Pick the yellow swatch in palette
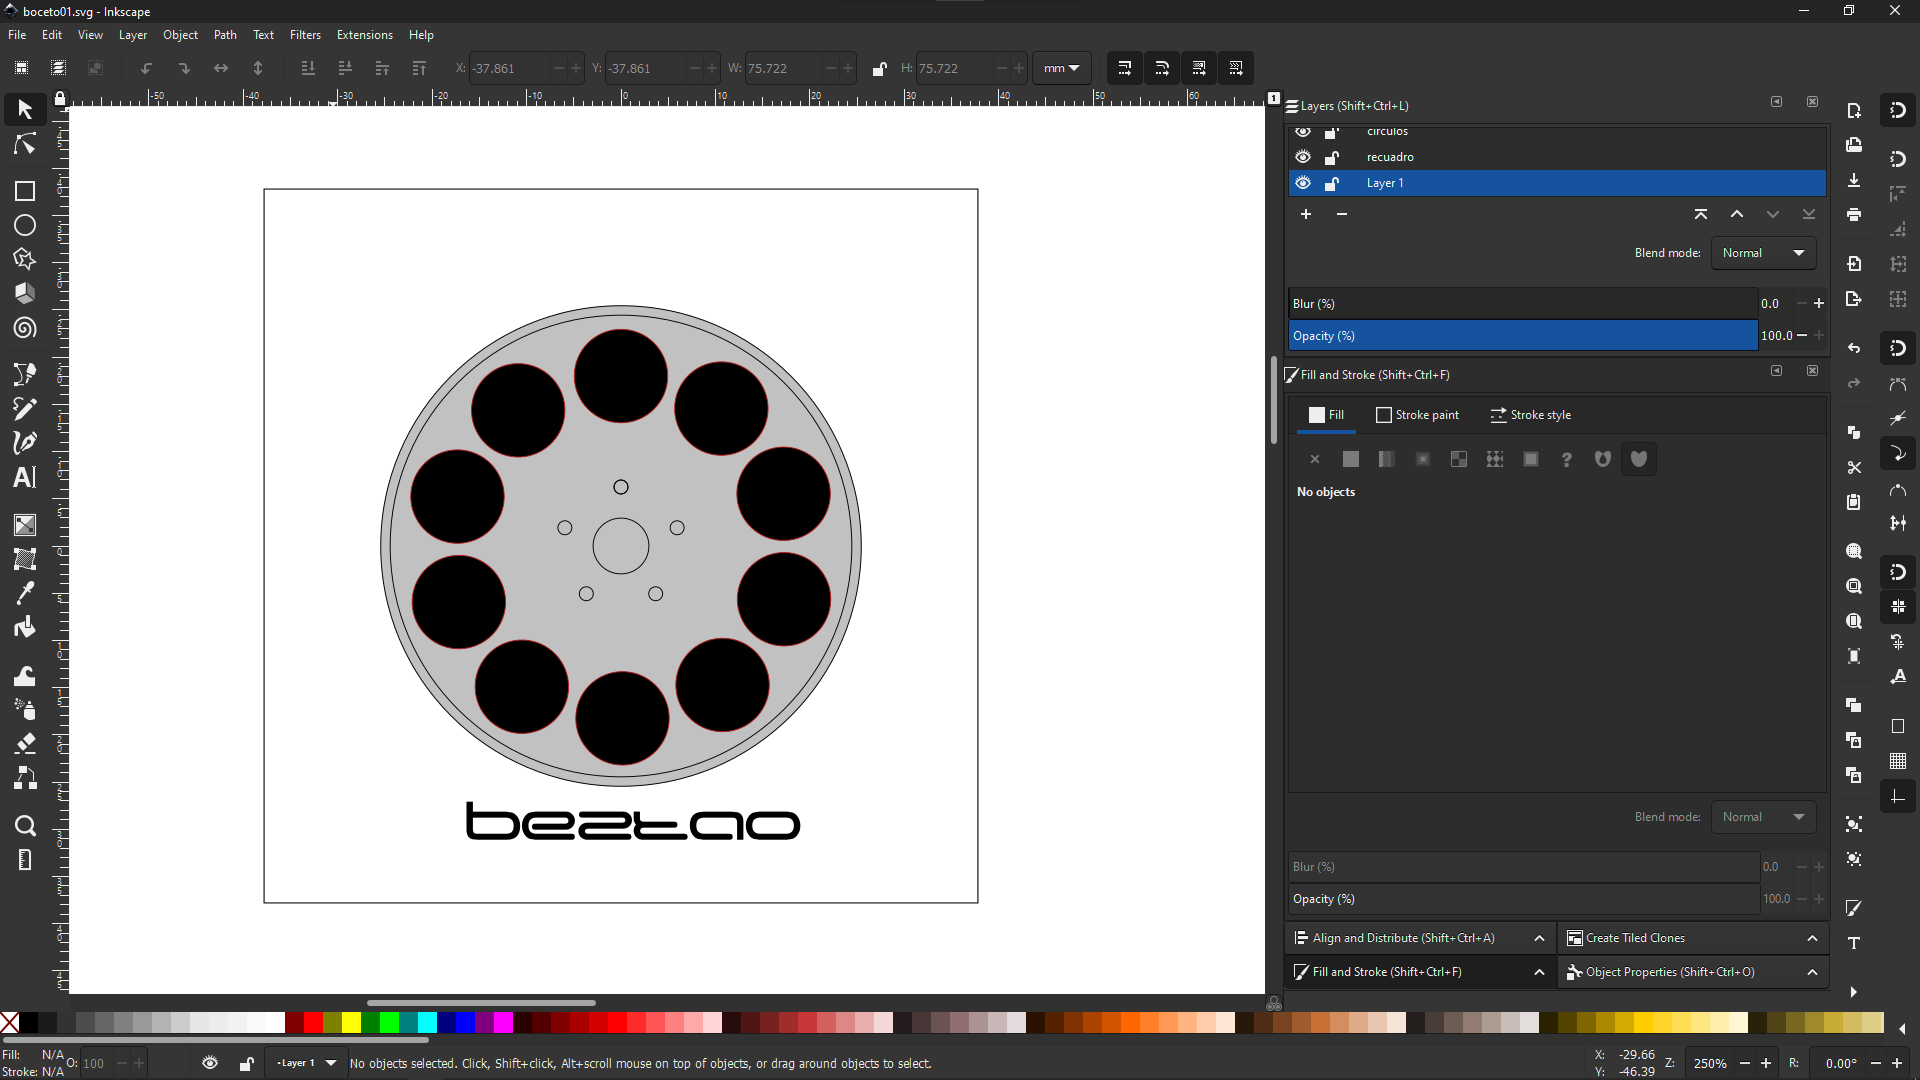The height and width of the screenshot is (1080, 1920). [x=351, y=1022]
